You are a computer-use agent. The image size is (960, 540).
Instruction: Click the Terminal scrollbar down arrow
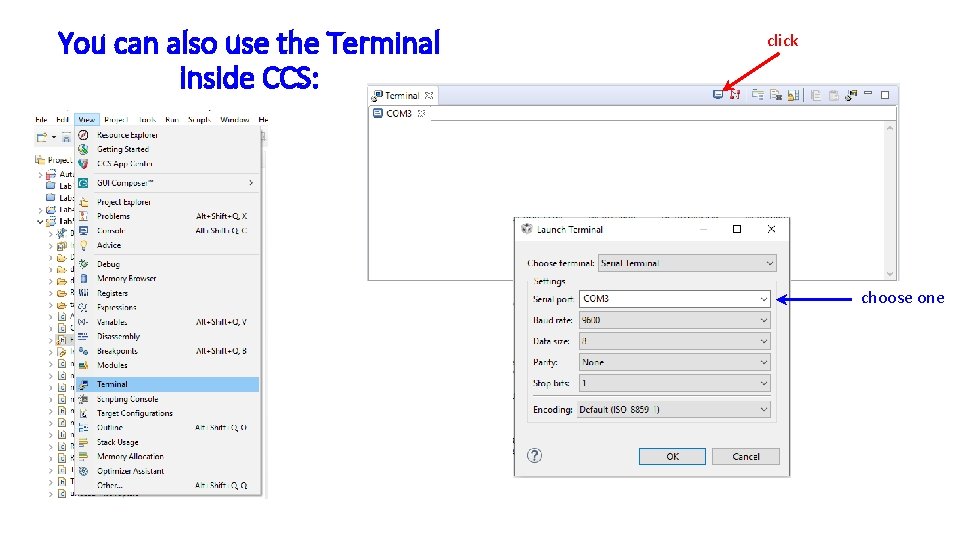click(x=890, y=274)
